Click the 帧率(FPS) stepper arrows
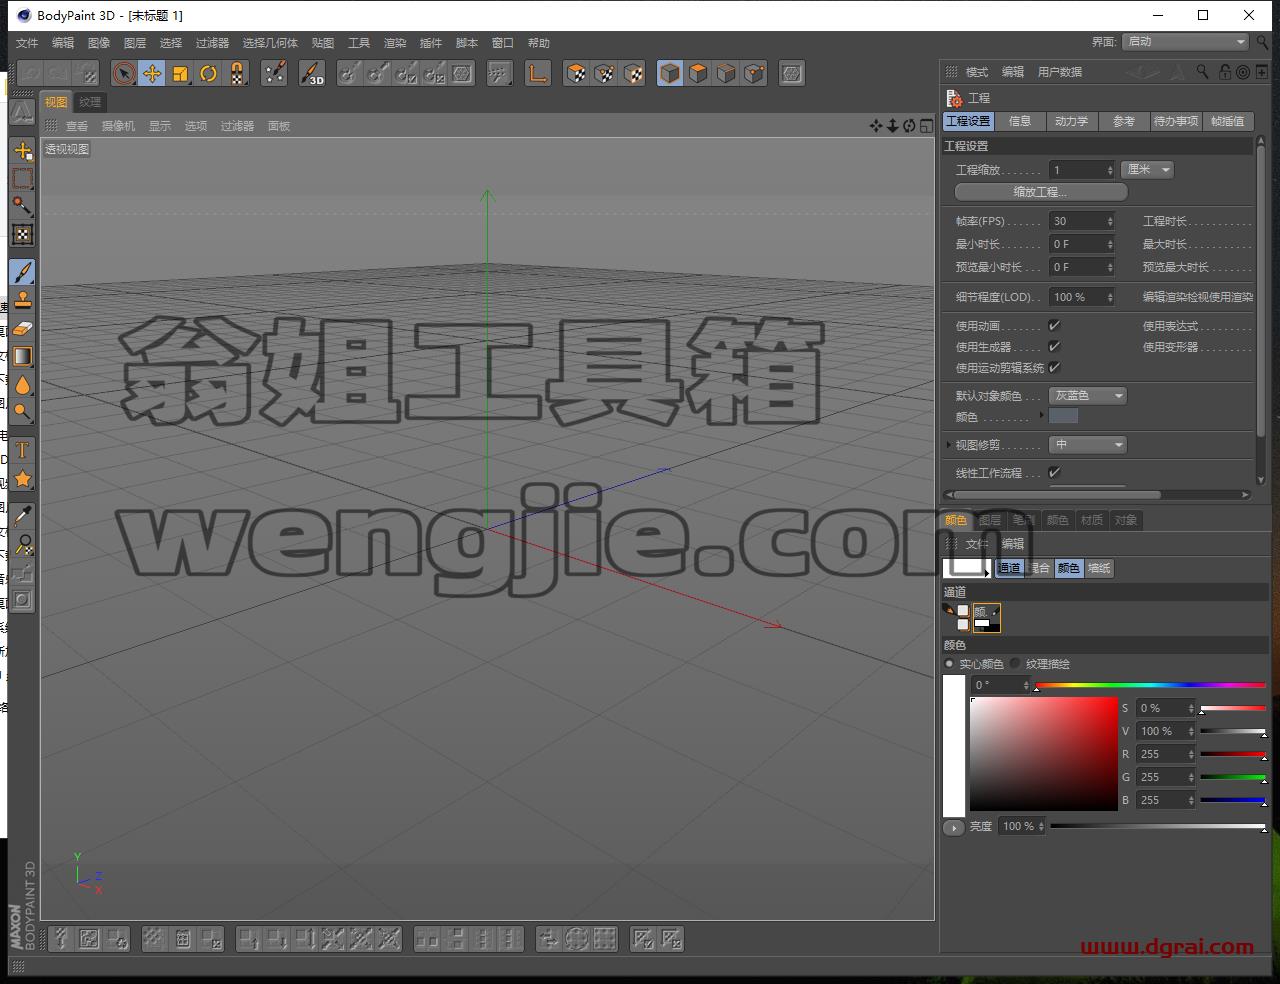This screenshot has height=984, width=1280. pyautogui.click(x=1110, y=221)
